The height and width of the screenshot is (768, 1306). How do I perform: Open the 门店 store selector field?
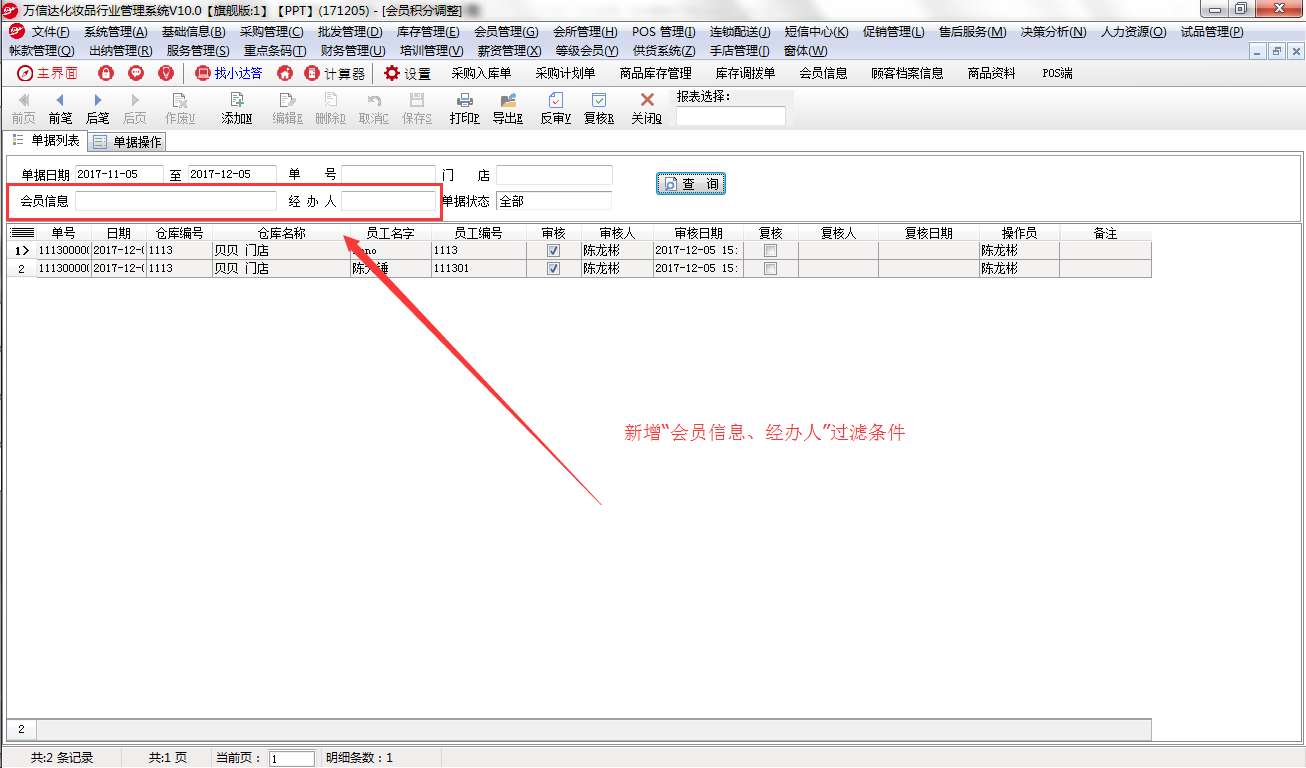554,175
